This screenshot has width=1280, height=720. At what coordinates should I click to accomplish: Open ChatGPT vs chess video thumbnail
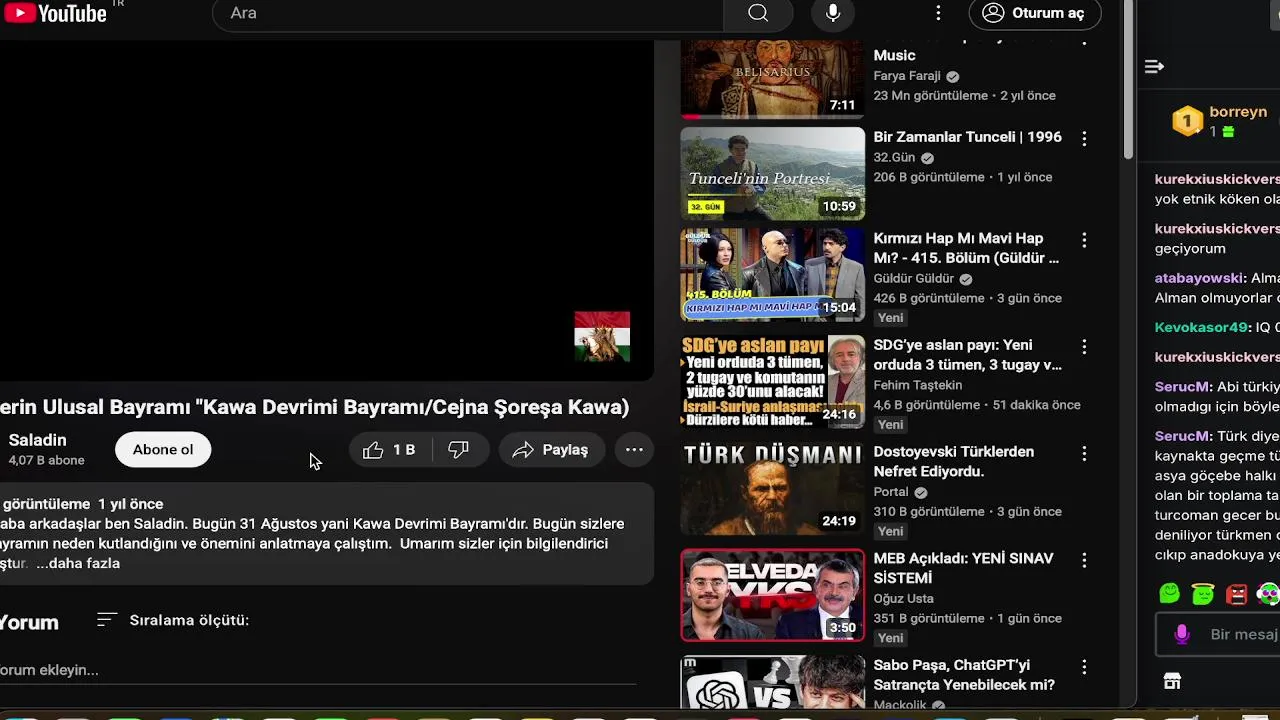pos(772,683)
